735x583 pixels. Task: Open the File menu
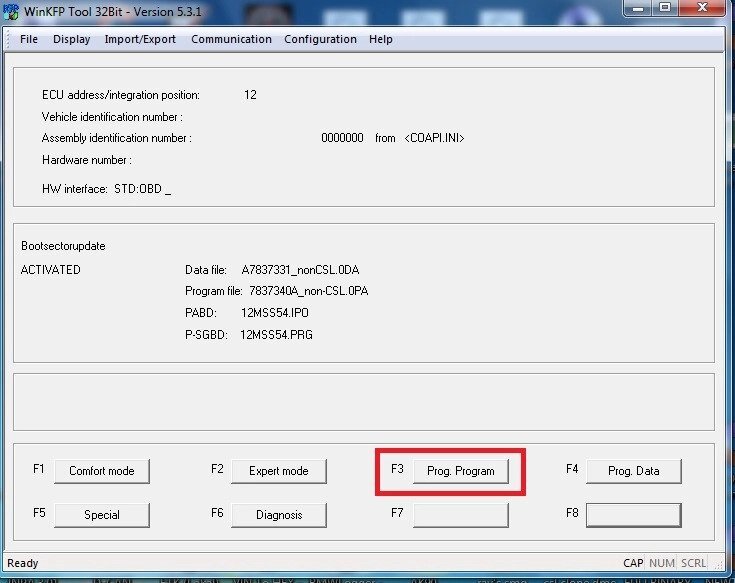(x=29, y=39)
